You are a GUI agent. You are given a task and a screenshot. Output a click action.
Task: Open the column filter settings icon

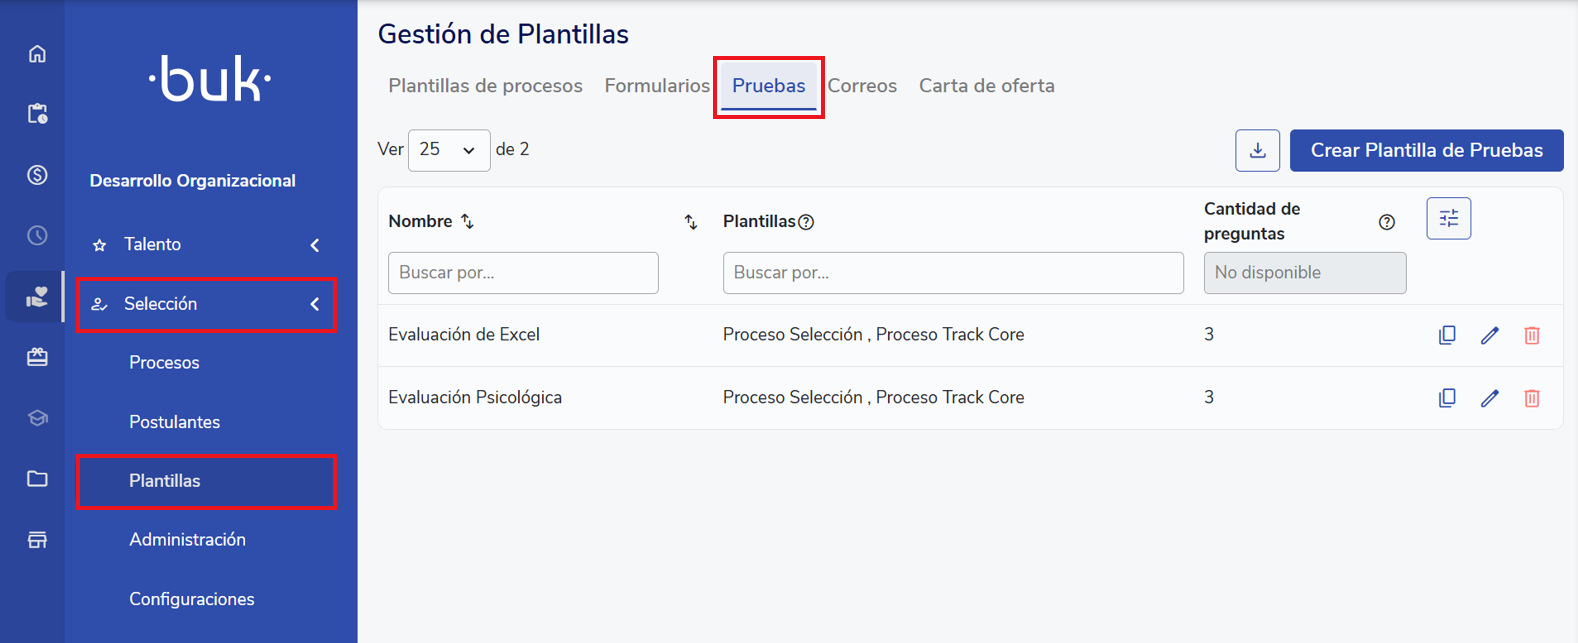[x=1448, y=218]
